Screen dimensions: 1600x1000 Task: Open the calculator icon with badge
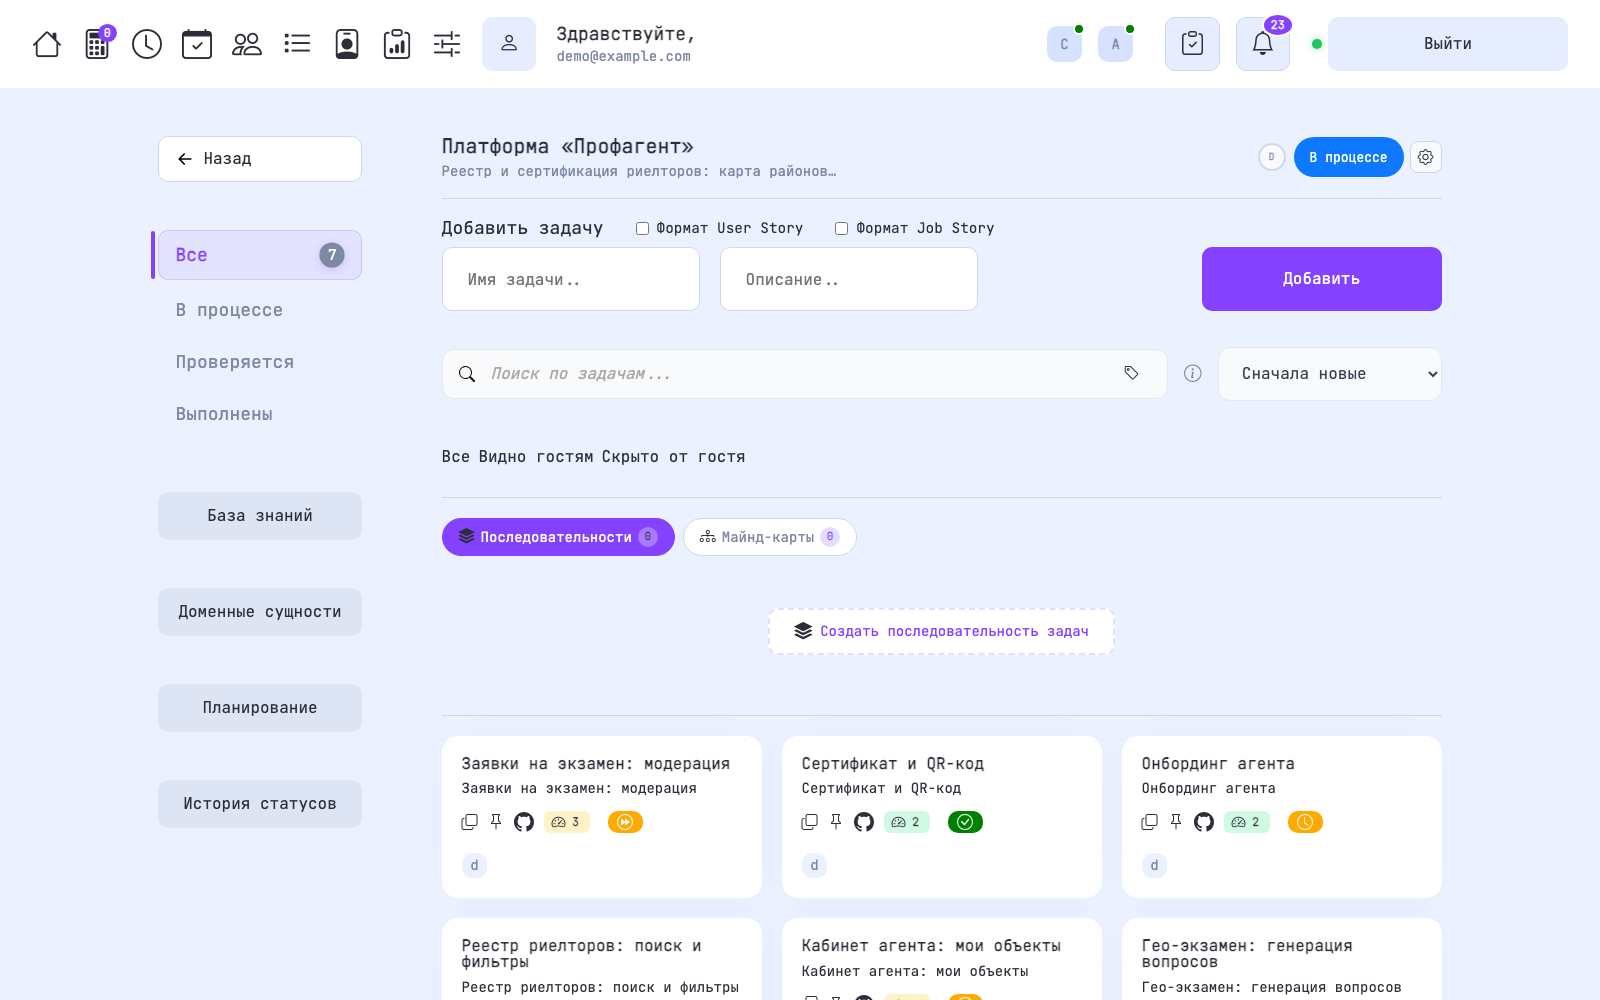click(98, 43)
